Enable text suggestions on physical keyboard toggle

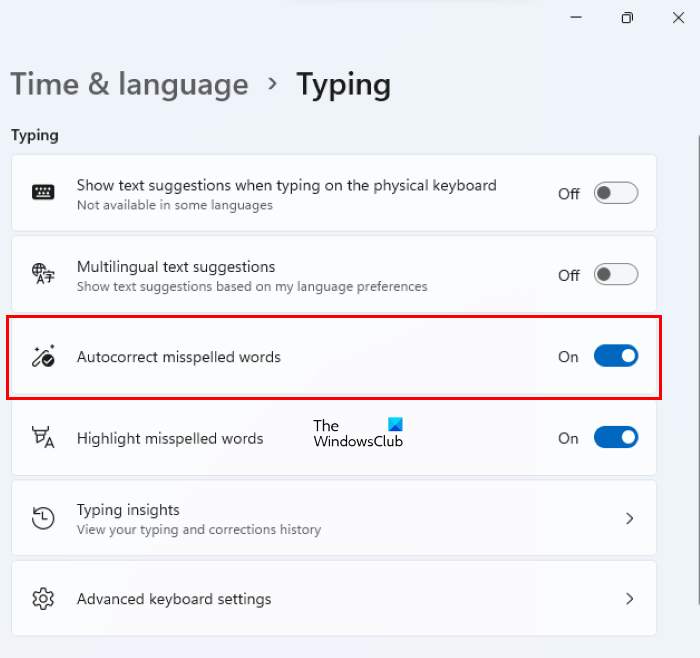click(x=615, y=193)
